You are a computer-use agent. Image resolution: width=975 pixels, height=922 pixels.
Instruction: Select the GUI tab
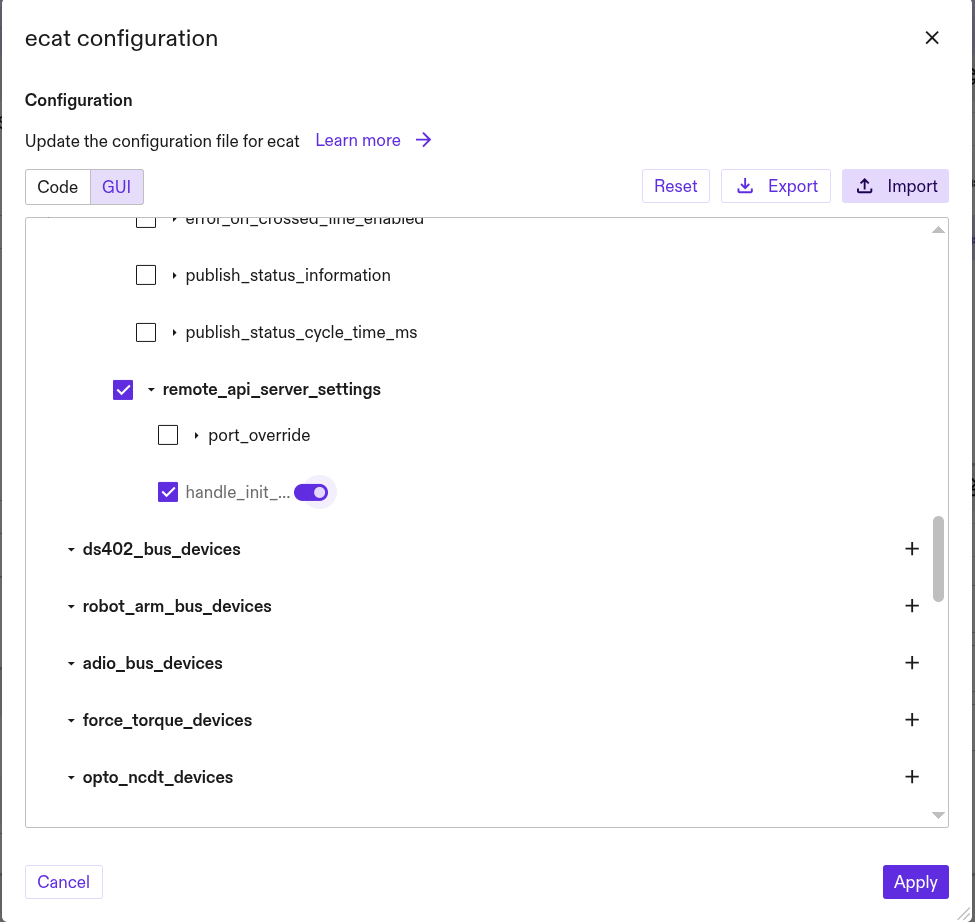coord(115,186)
